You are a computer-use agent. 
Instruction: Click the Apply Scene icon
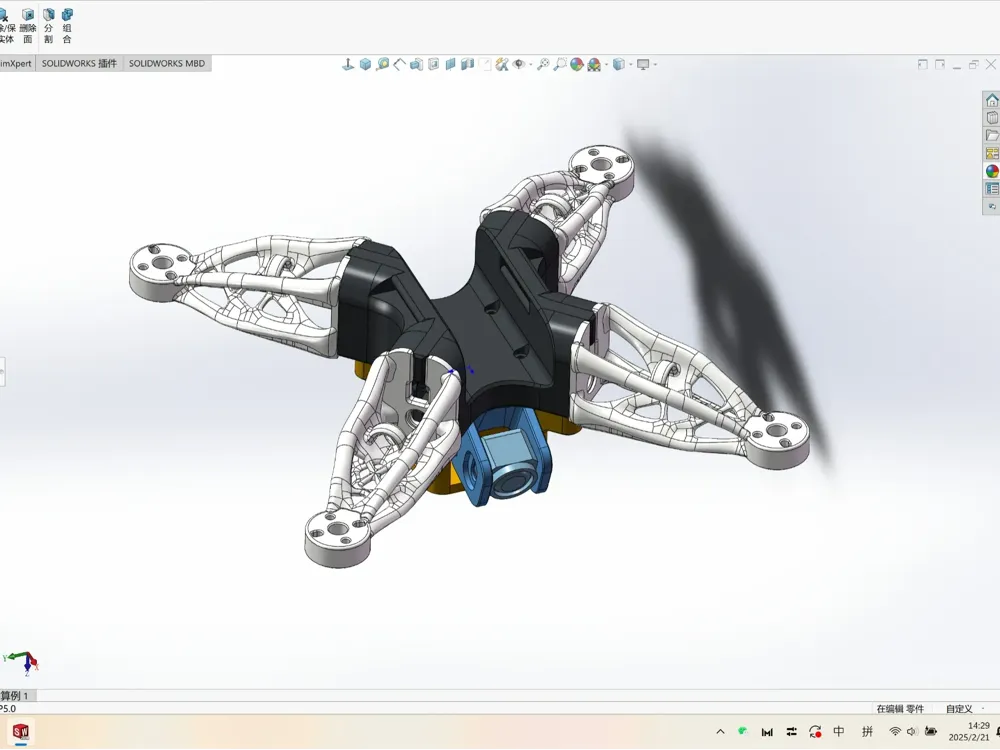coord(594,64)
